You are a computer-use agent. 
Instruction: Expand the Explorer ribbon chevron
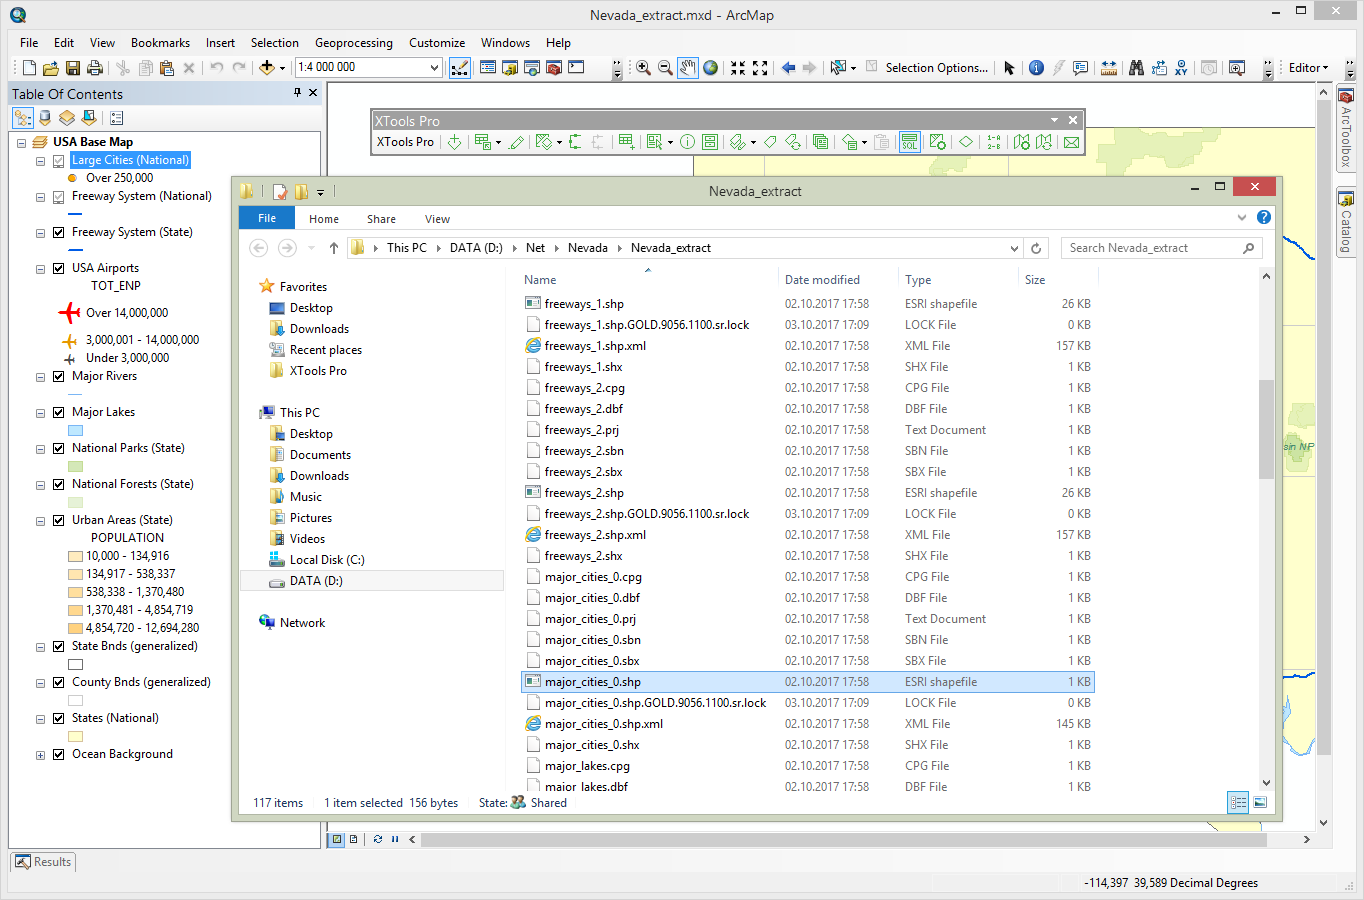click(1242, 217)
